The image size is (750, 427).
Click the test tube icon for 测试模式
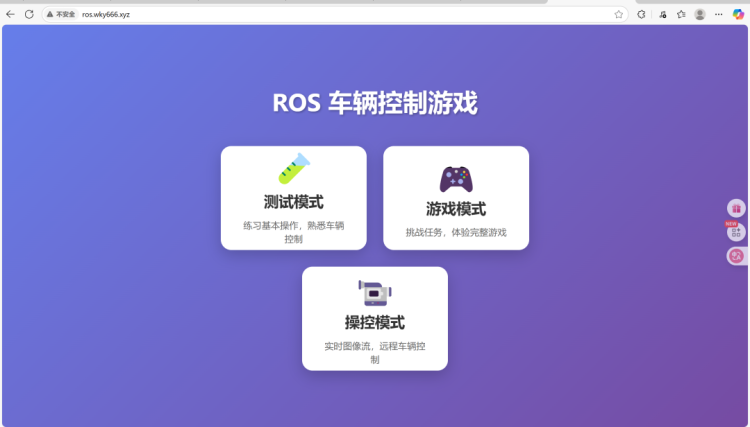click(x=293, y=169)
